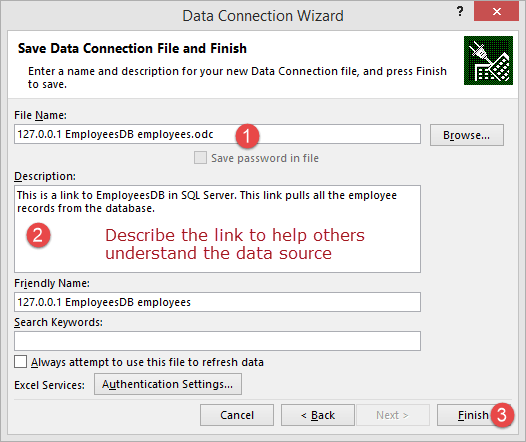Focus the Friendly Name field

pyautogui.click(x=217, y=302)
